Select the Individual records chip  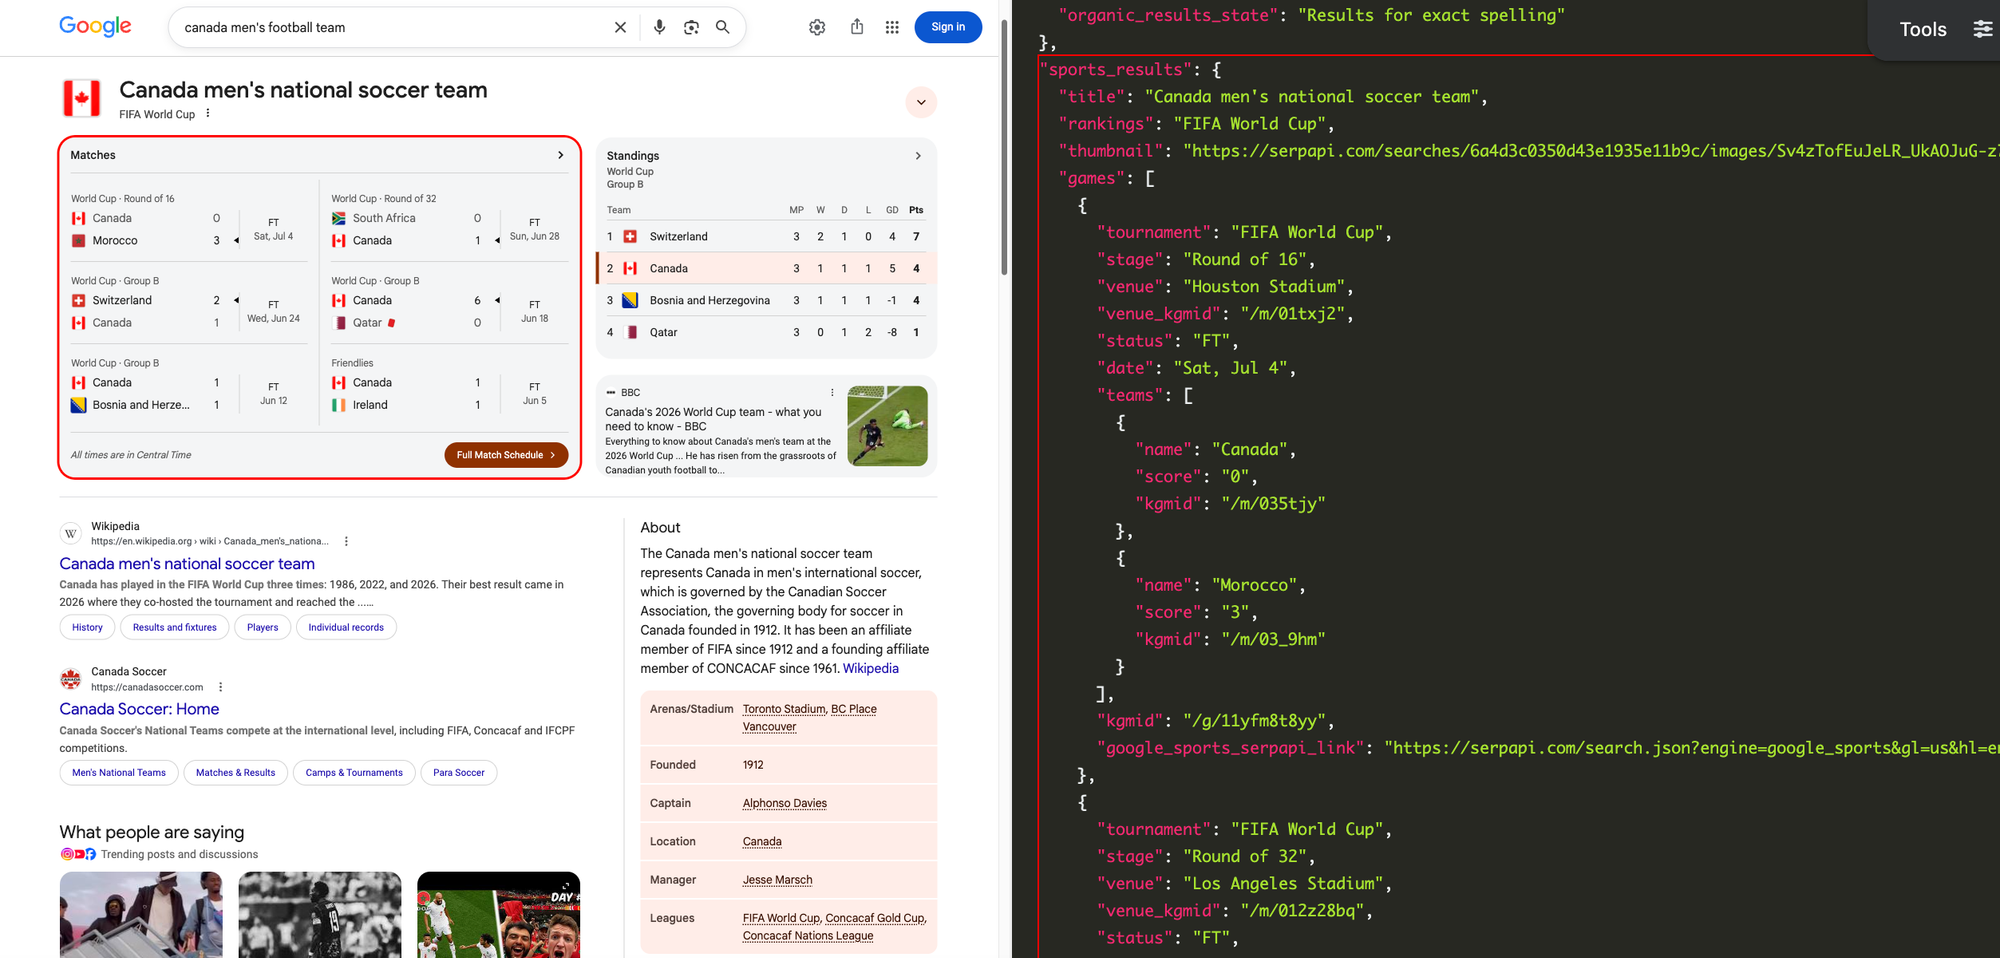[346, 628]
